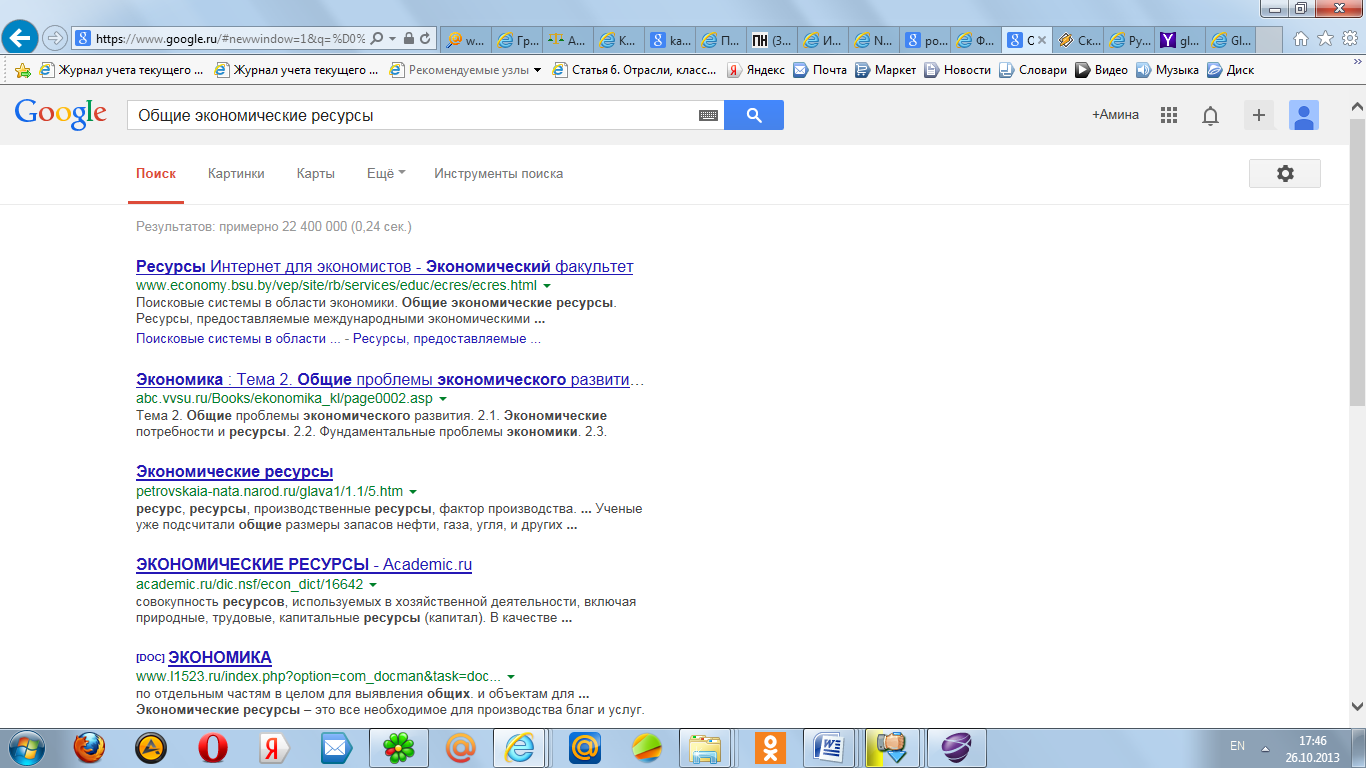Open 'Статья 6. Отрасли, класс...' favorites bookmark
Screen dimensions: 1366x768
tap(634, 70)
